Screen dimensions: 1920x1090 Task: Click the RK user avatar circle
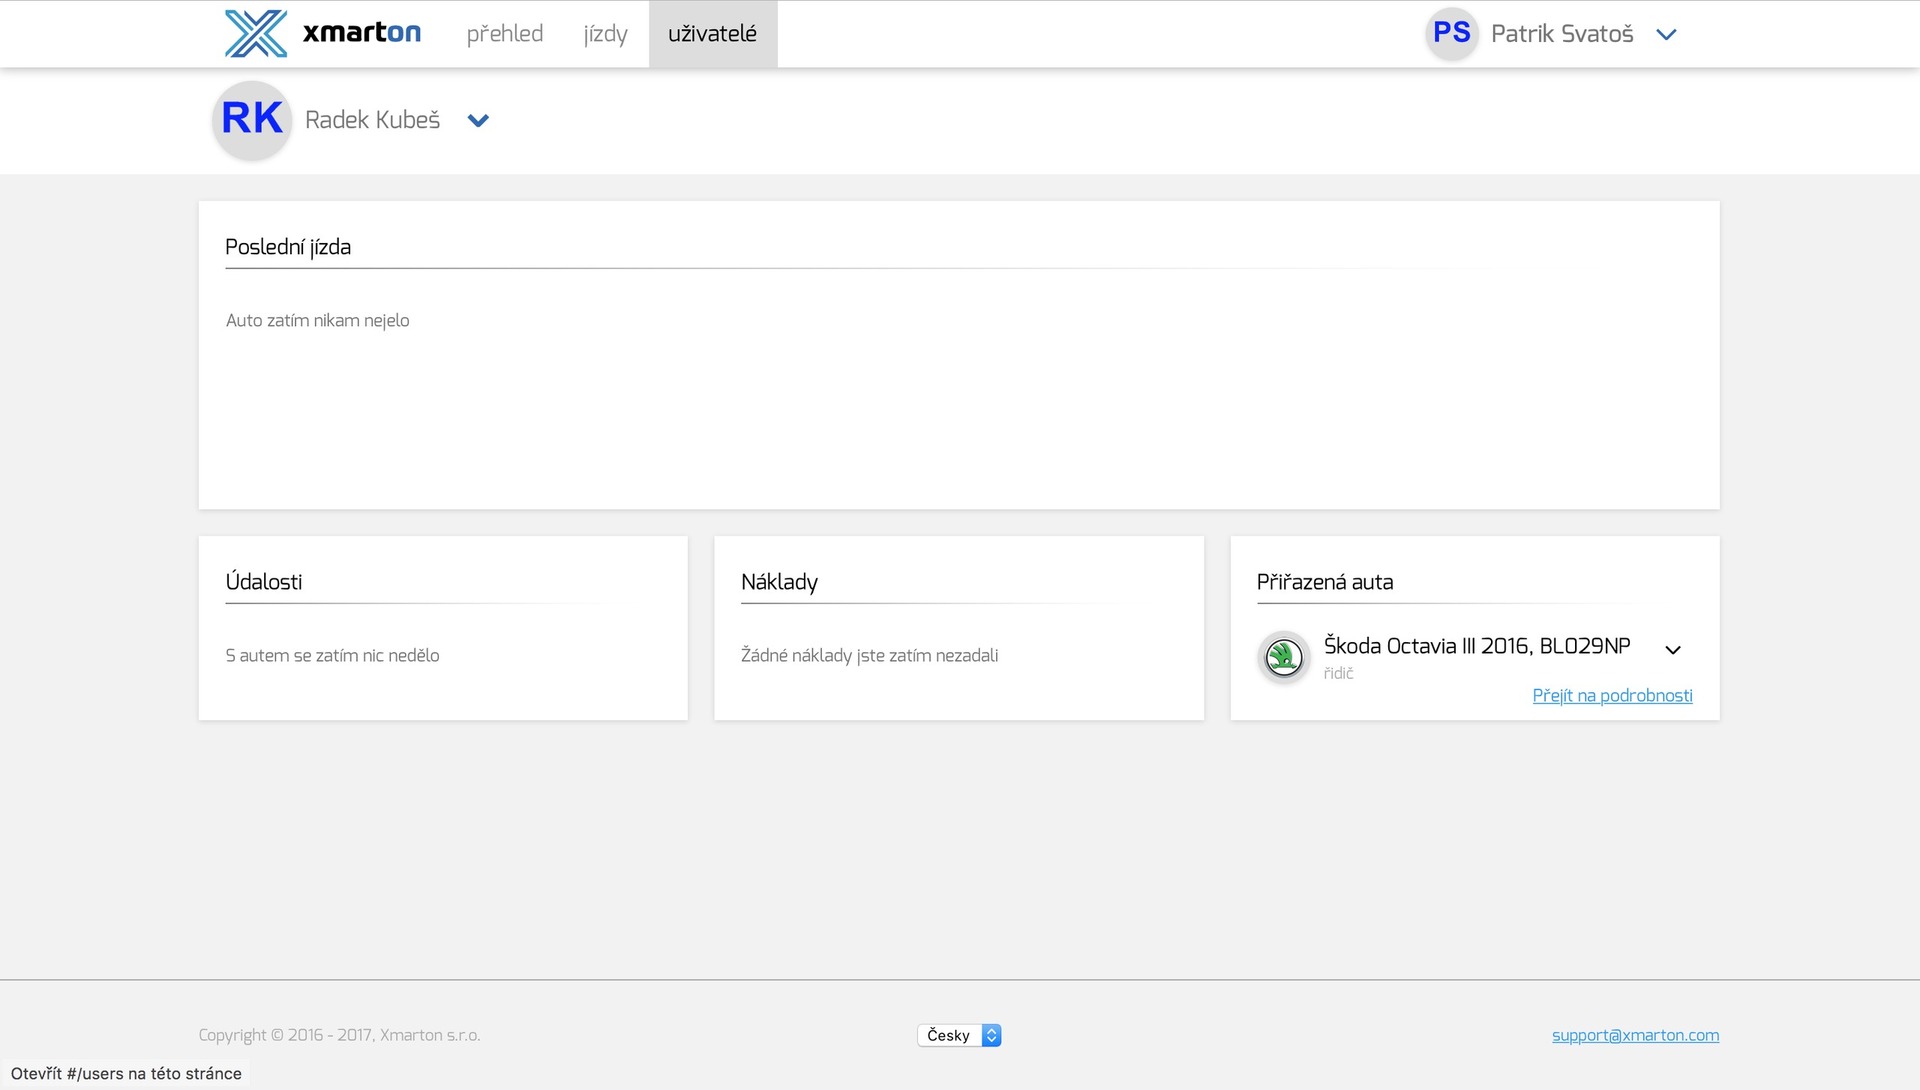tap(252, 119)
